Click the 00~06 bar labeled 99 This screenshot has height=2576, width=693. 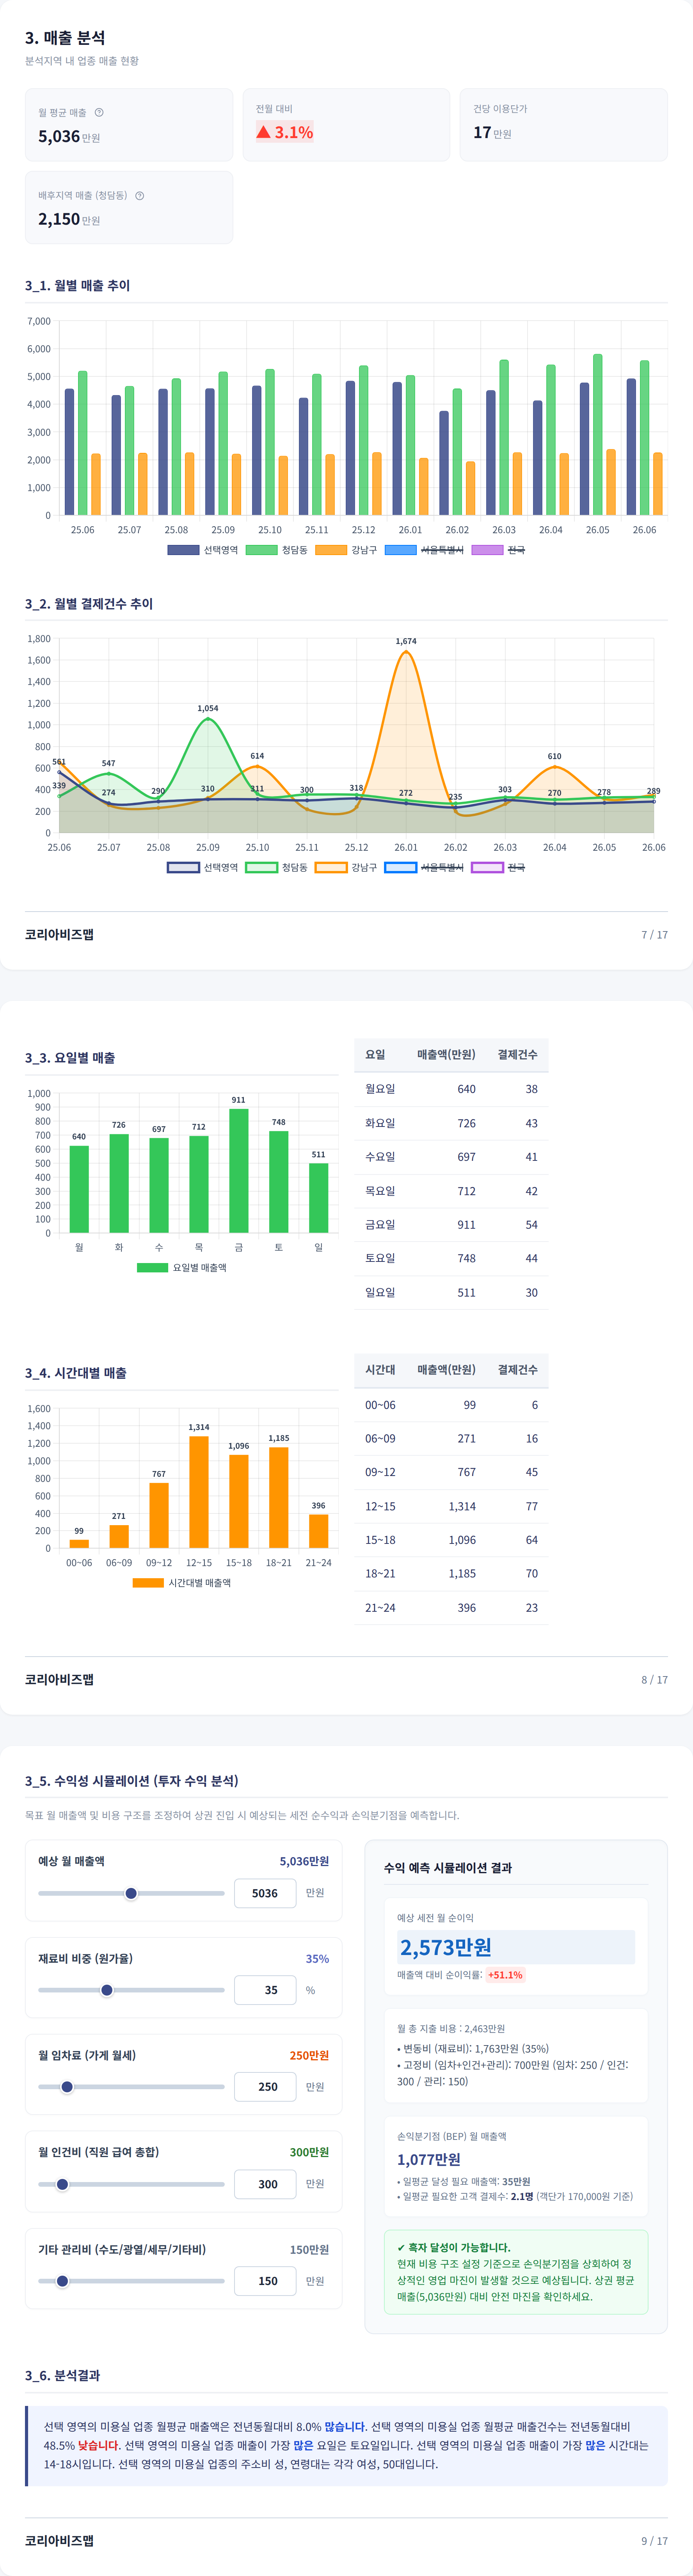tap(79, 1543)
